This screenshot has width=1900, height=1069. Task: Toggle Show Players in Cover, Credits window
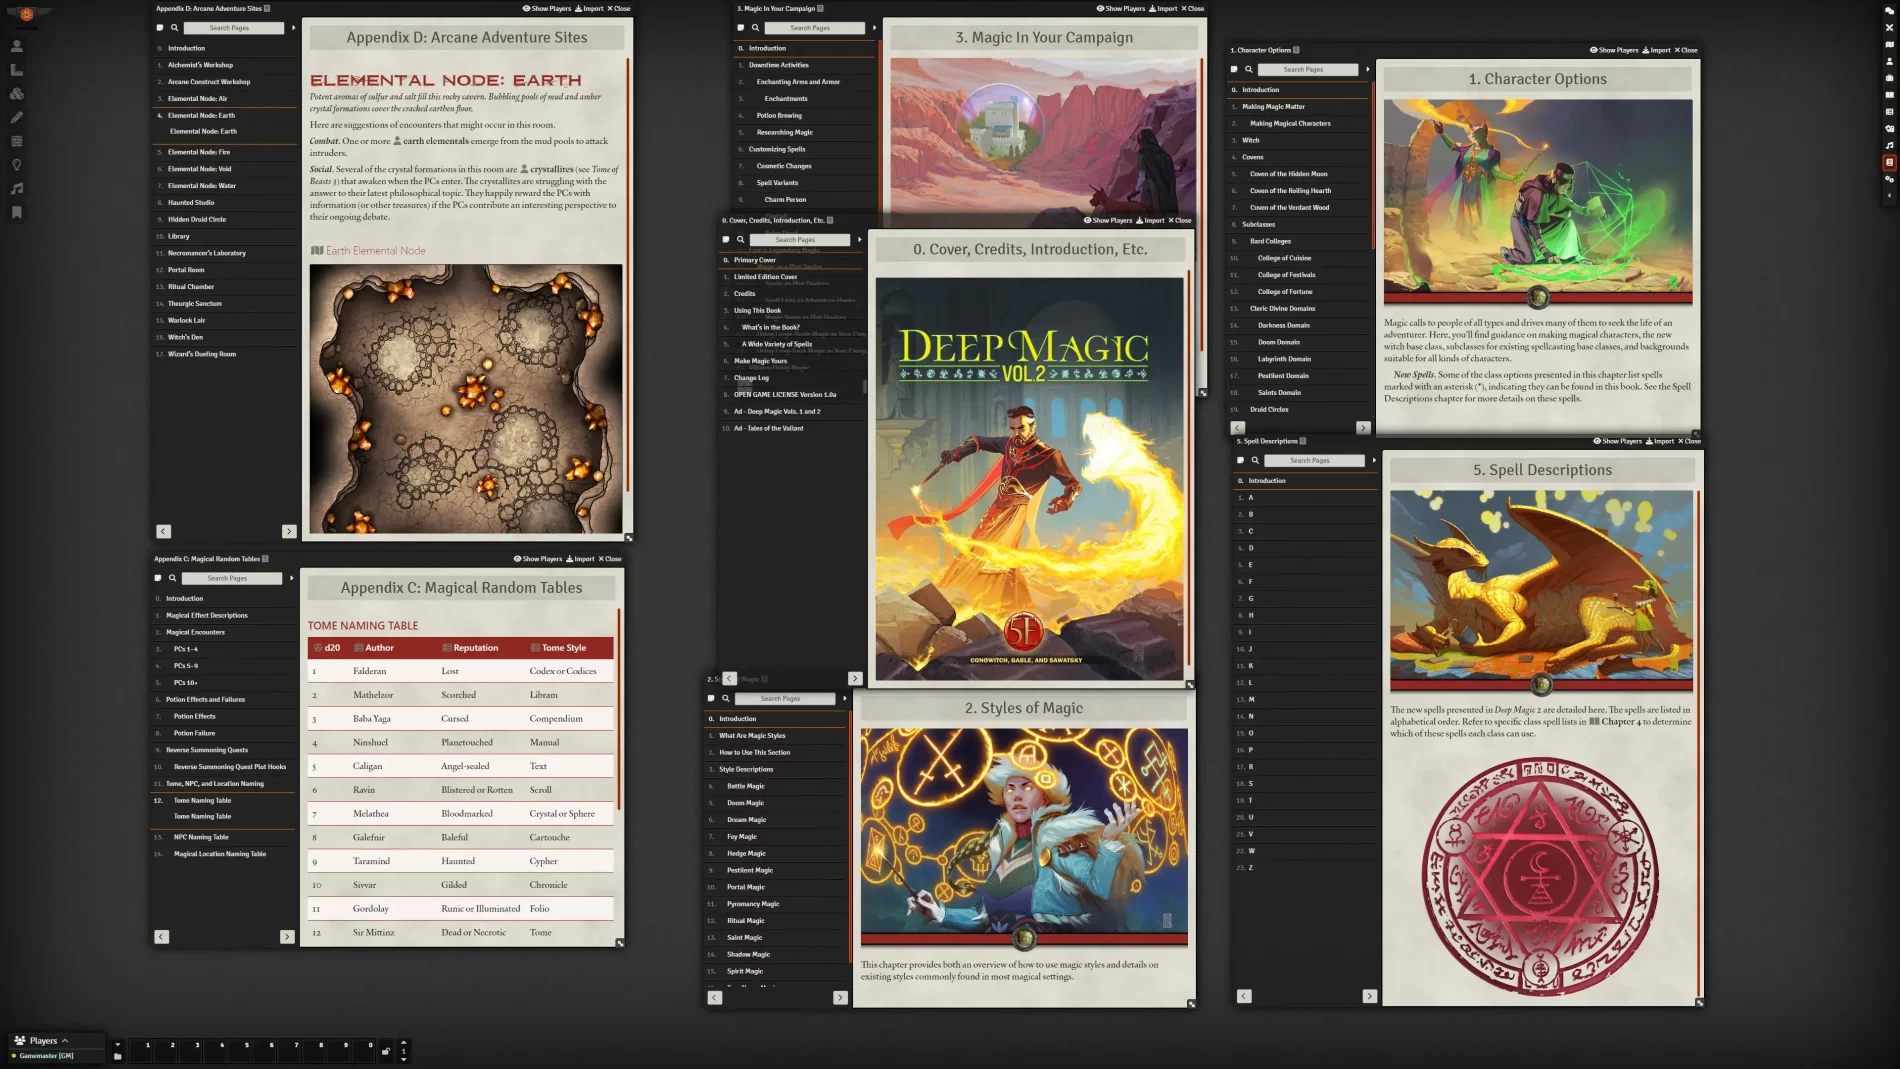point(1107,220)
